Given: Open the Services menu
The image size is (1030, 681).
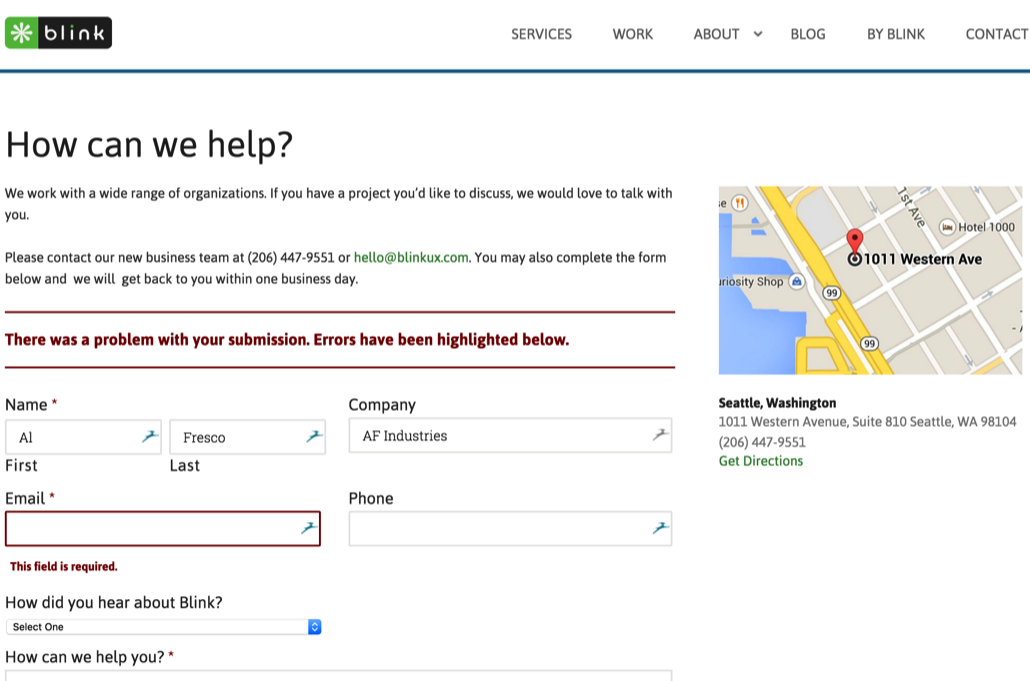Looking at the screenshot, I should [541, 34].
